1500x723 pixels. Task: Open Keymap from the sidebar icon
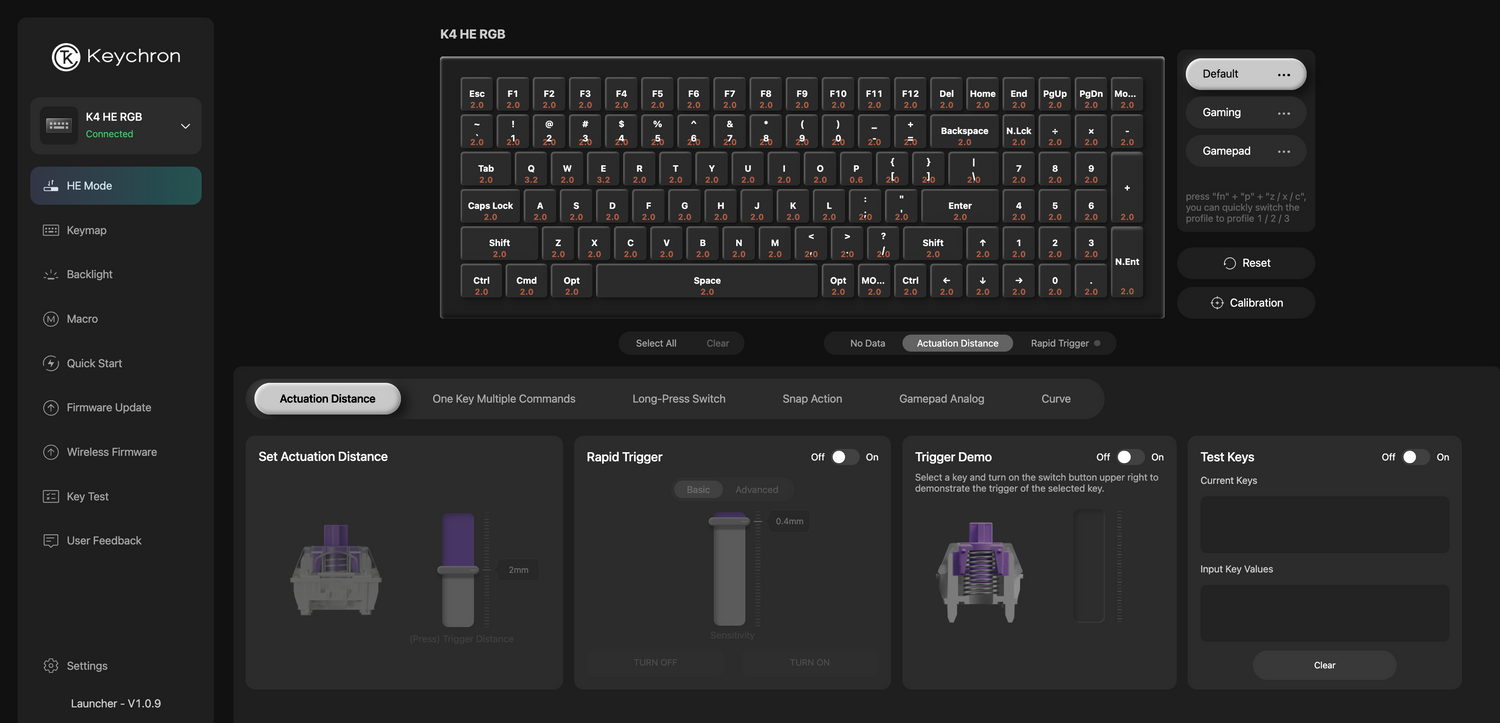[51, 230]
